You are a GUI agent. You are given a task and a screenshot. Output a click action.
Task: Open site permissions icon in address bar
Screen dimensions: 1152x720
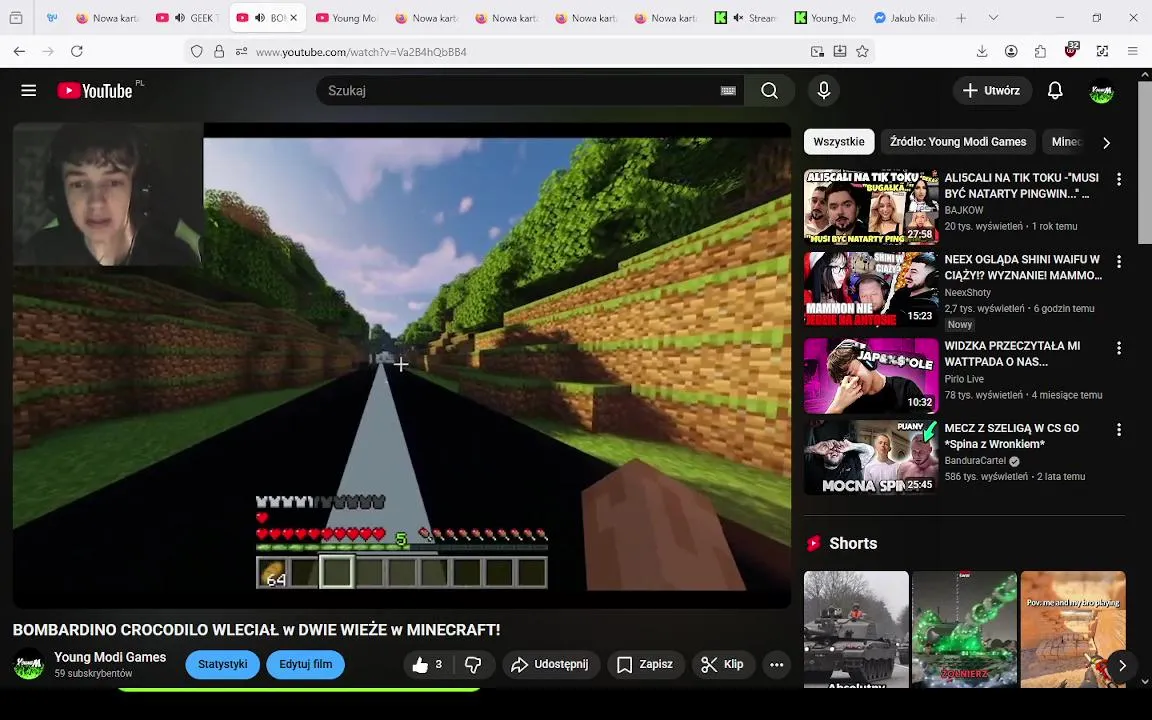click(241, 51)
